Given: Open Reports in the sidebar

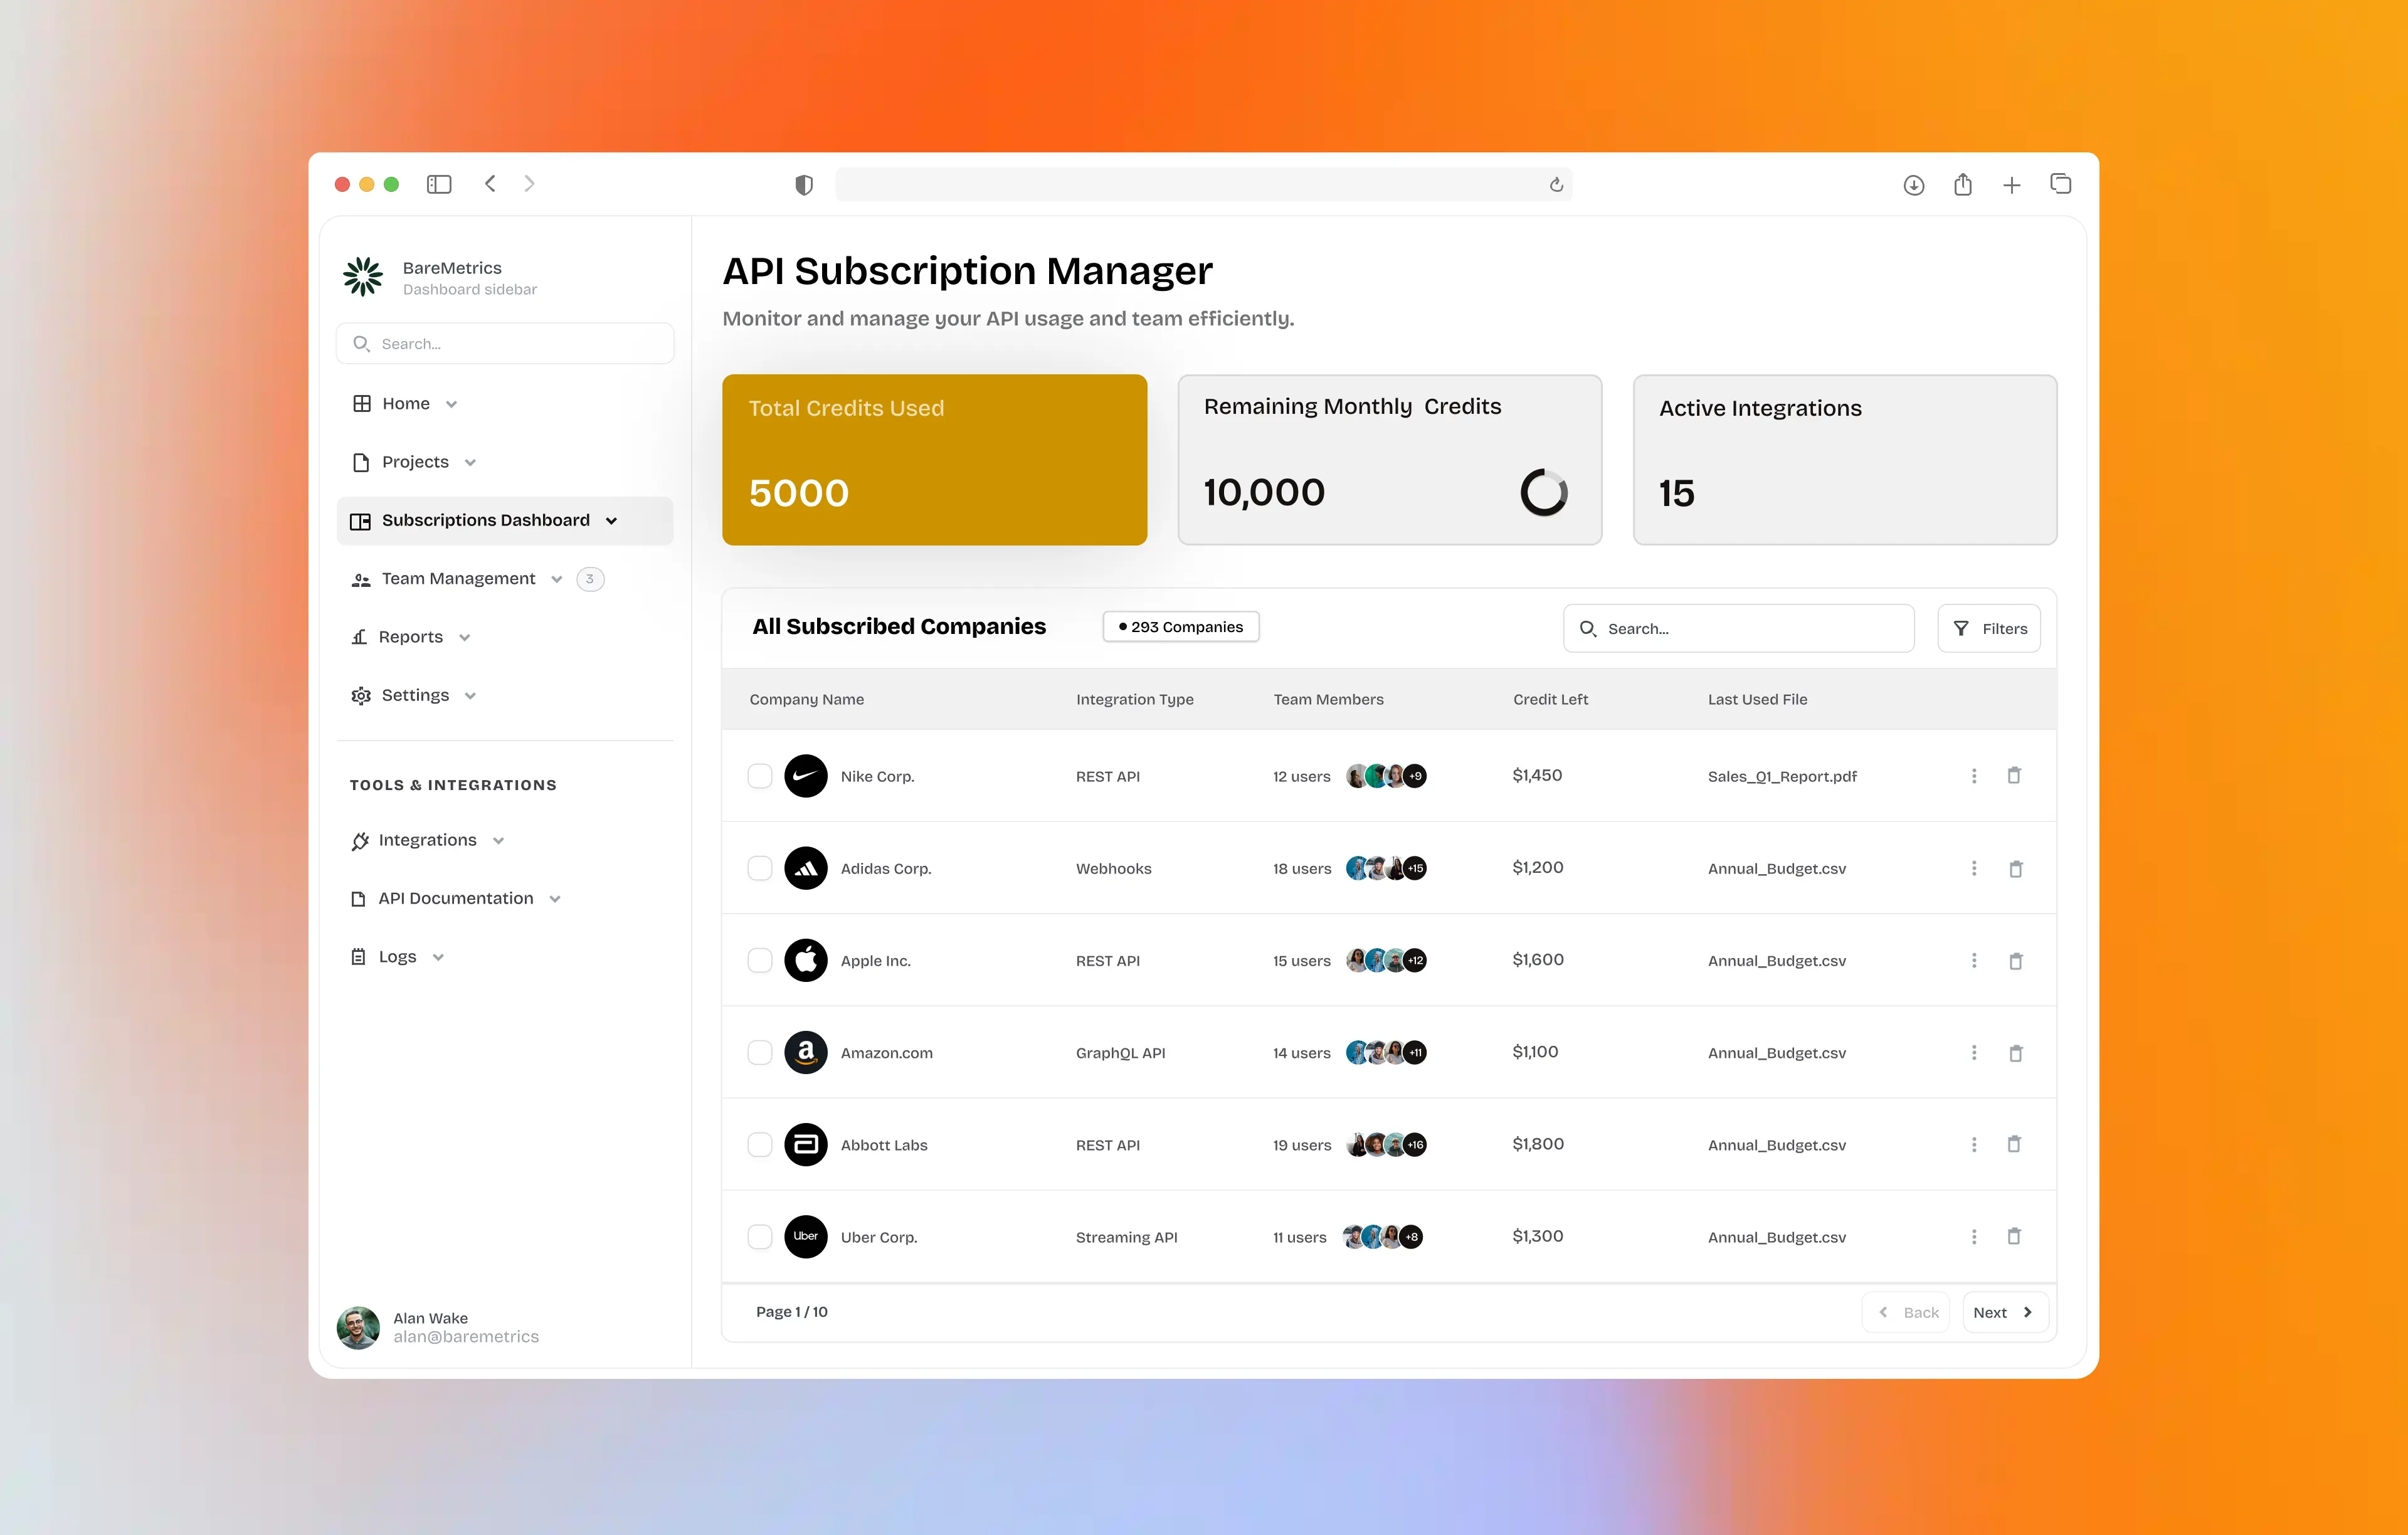Looking at the screenshot, I should point(410,637).
